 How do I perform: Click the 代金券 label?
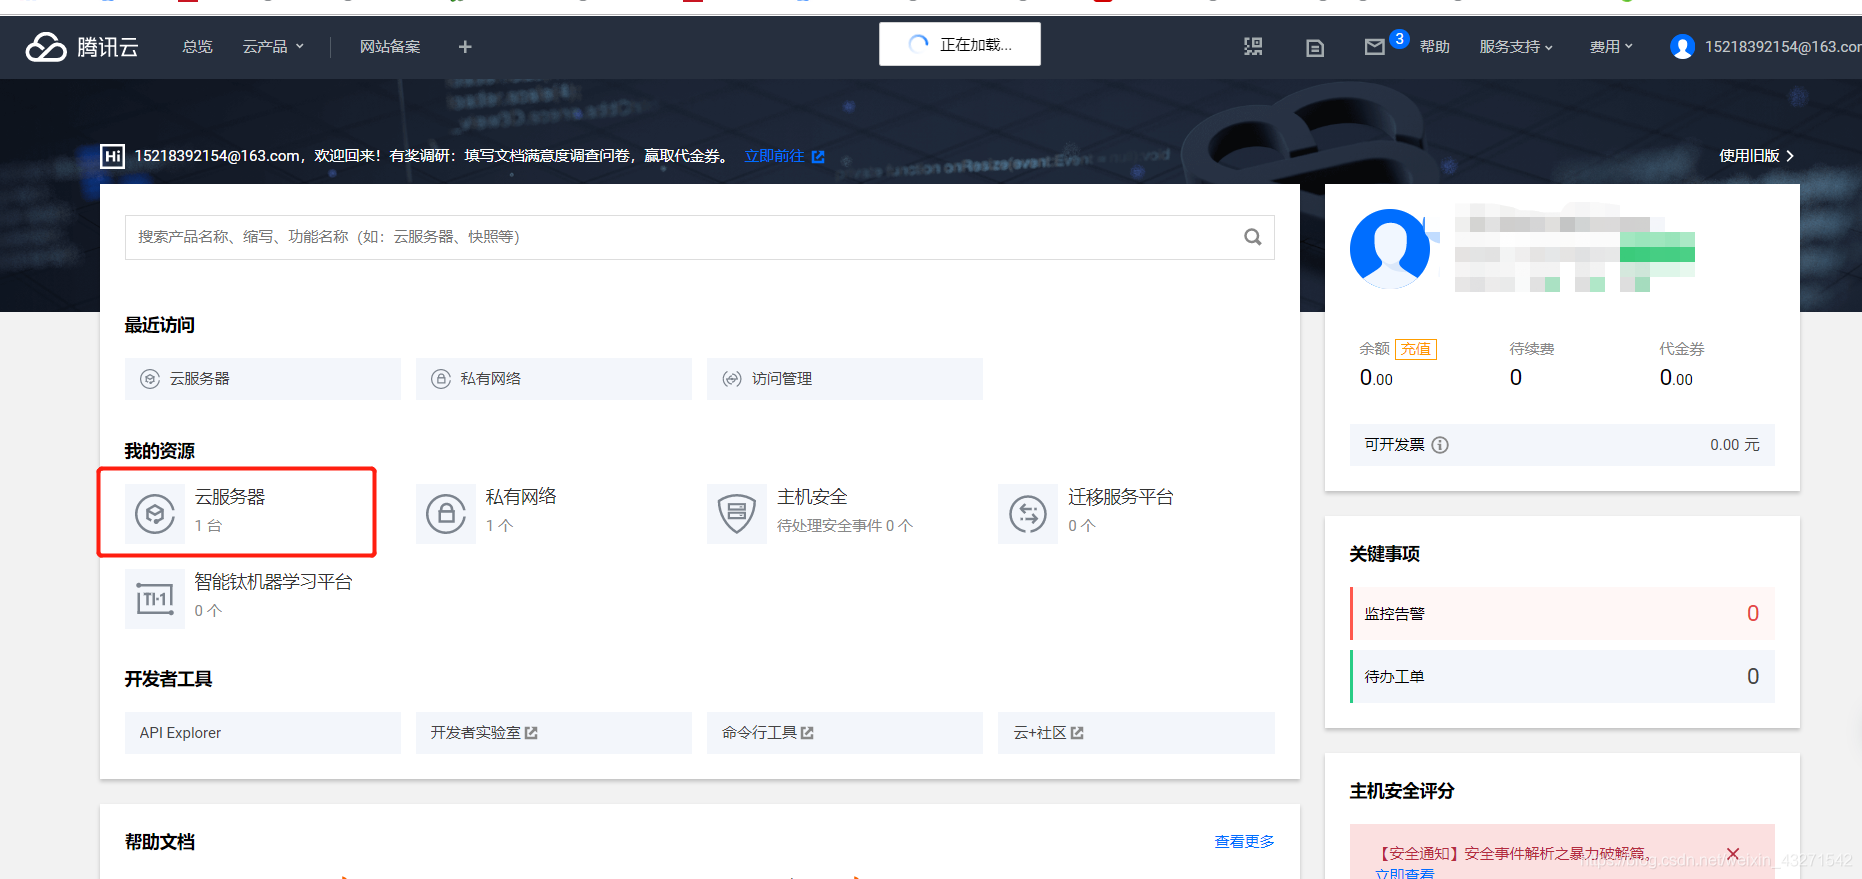click(x=1682, y=349)
